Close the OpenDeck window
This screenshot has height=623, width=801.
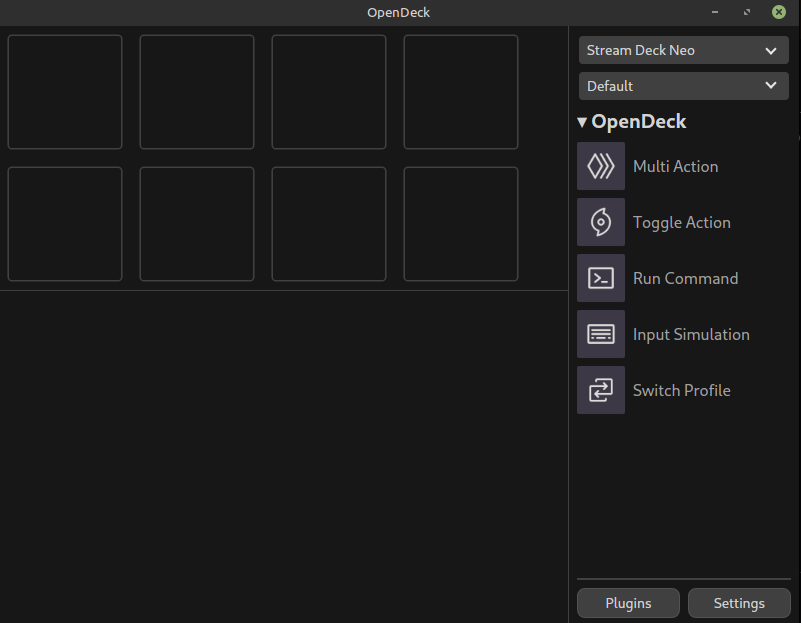pos(779,12)
